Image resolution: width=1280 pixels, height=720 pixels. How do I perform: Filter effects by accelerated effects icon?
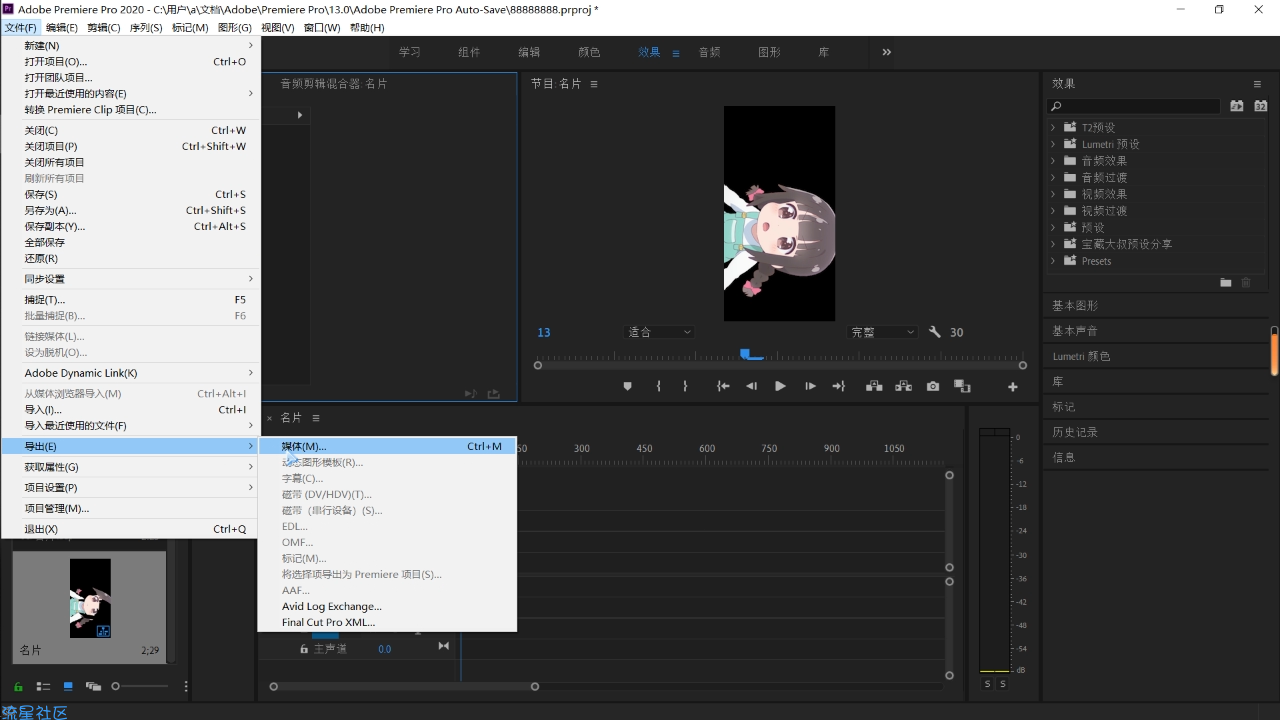pos(1237,106)
